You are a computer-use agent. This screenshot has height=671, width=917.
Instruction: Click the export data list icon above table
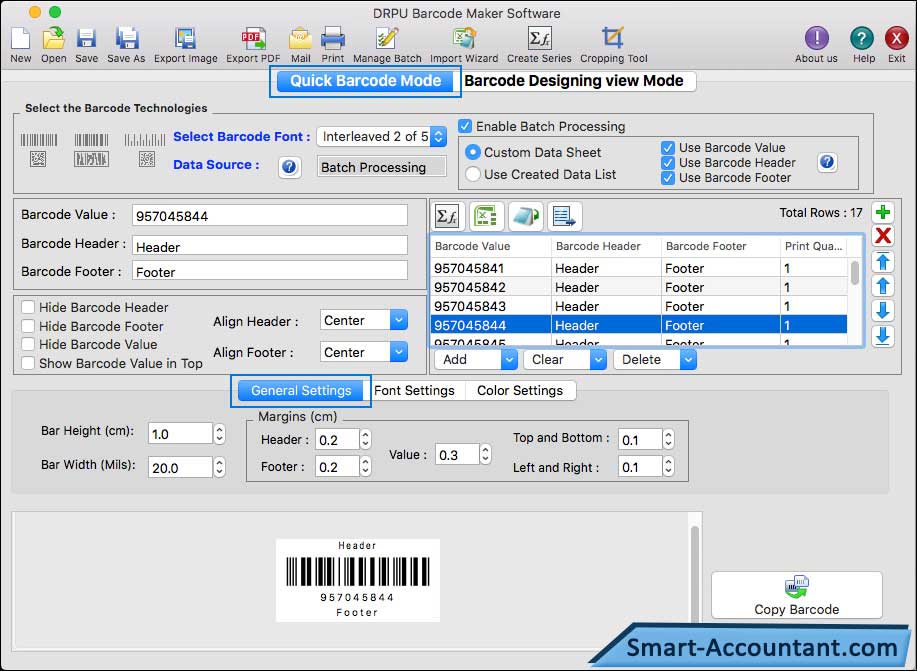pyautogui.click(x=564, y=216)
